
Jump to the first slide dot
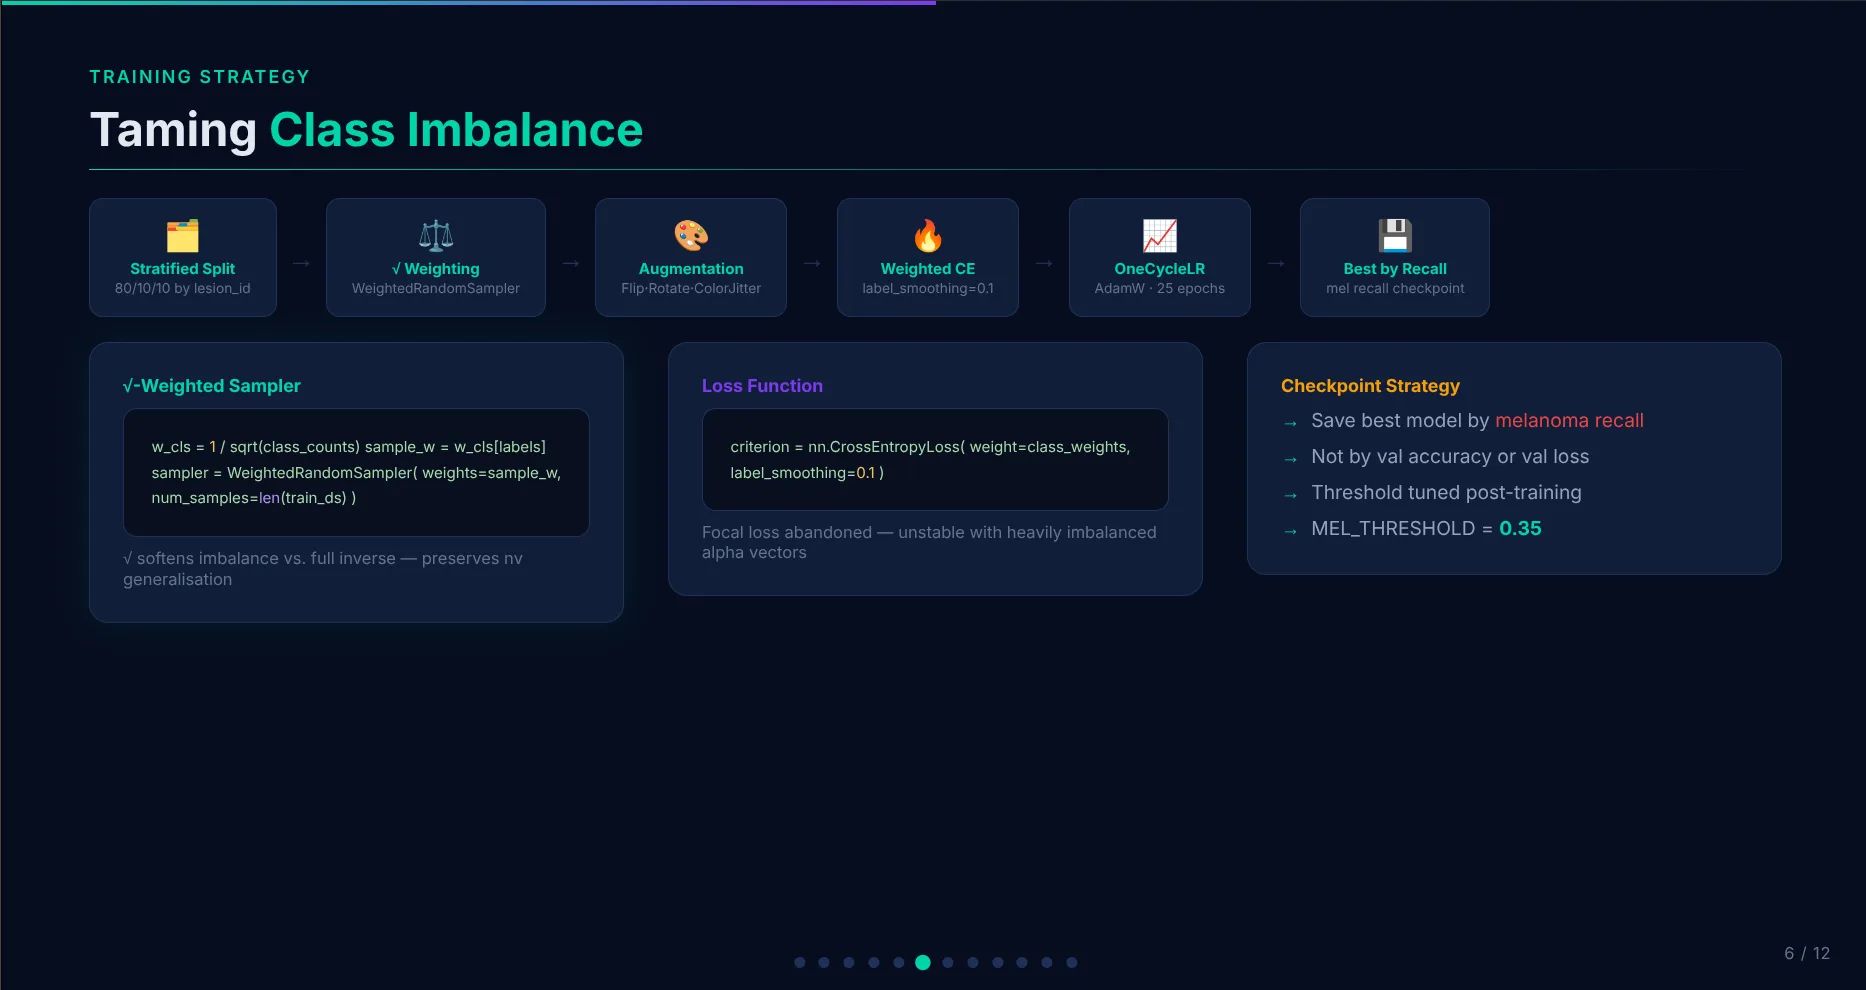click(800, 962)
